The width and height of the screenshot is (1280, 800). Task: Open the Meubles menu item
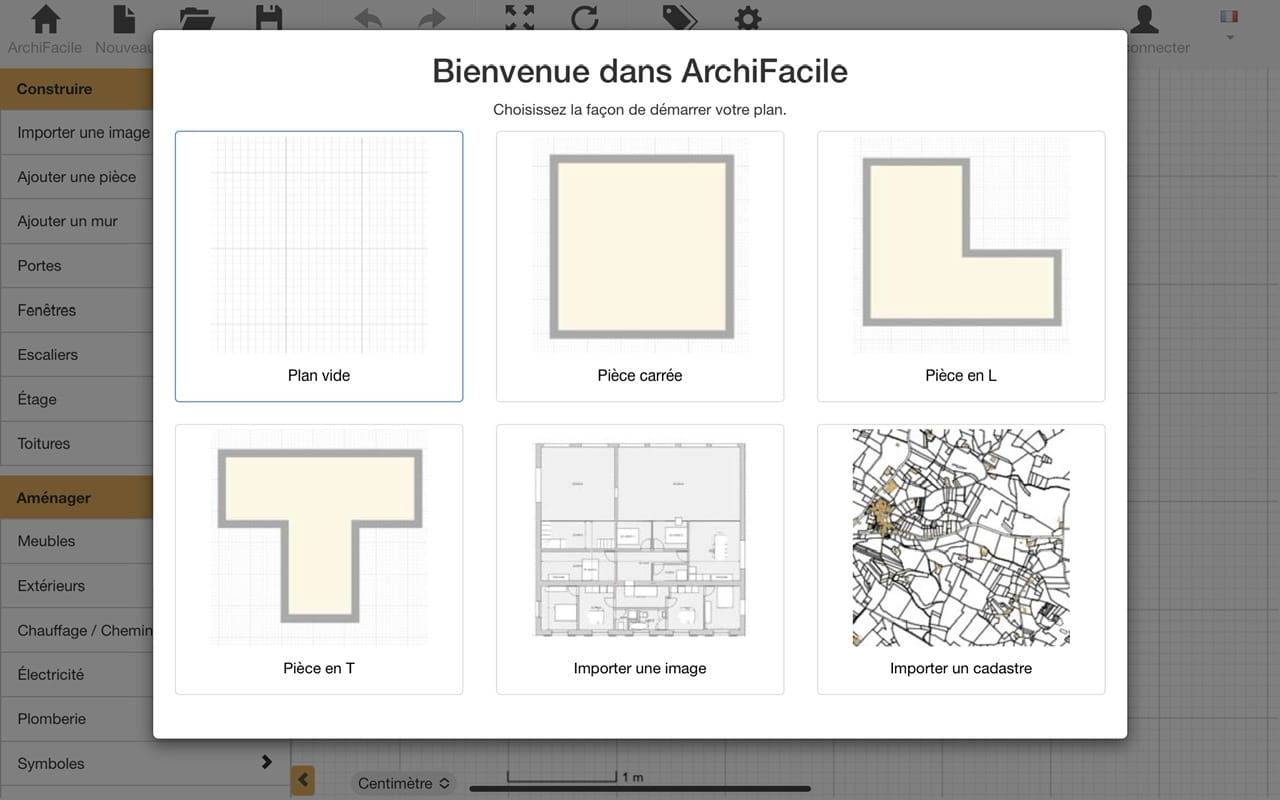click(77, 541)
